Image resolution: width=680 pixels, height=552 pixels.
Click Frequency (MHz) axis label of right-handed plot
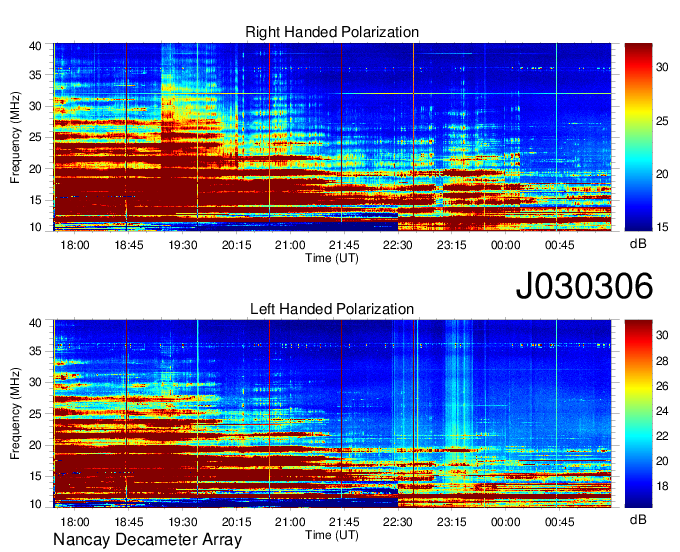pos(15,137)
